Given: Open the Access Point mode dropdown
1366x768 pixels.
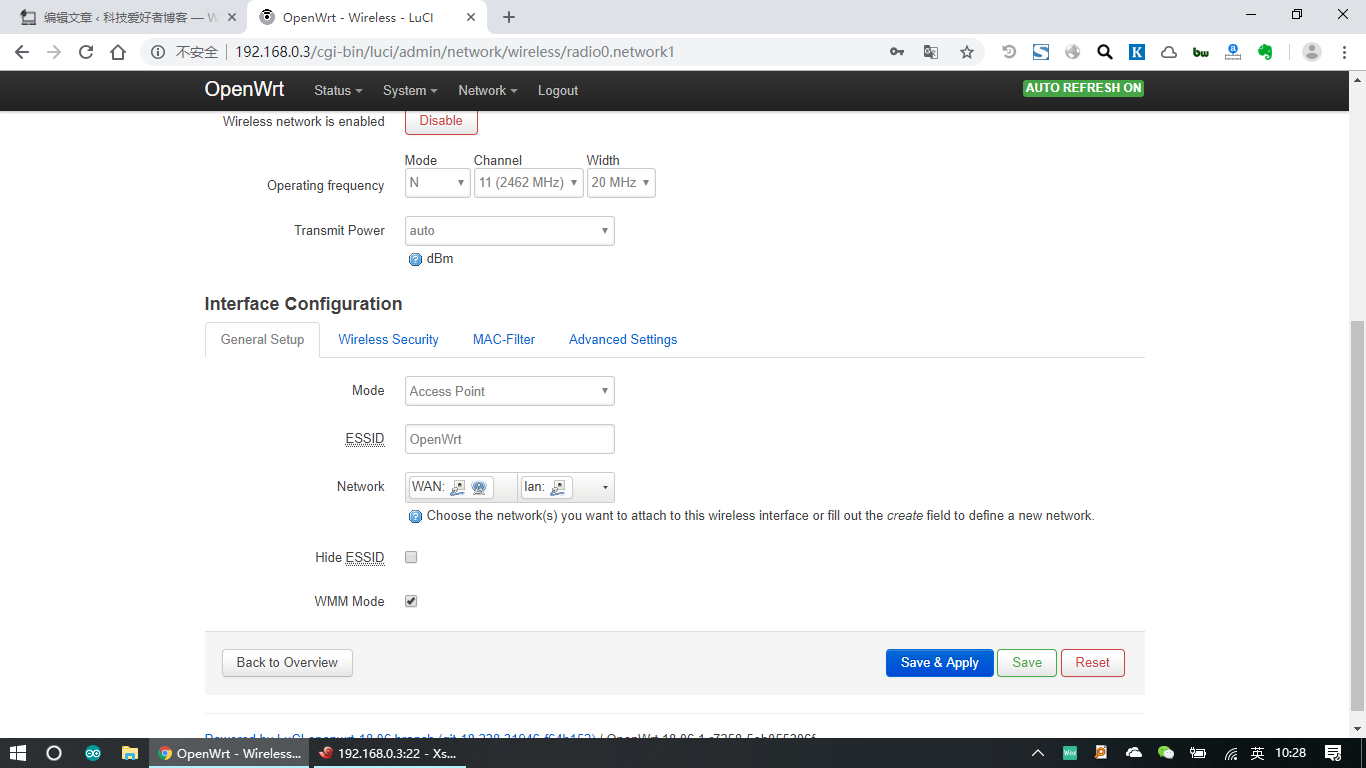Looking at the screenshot, I should 509,391.
